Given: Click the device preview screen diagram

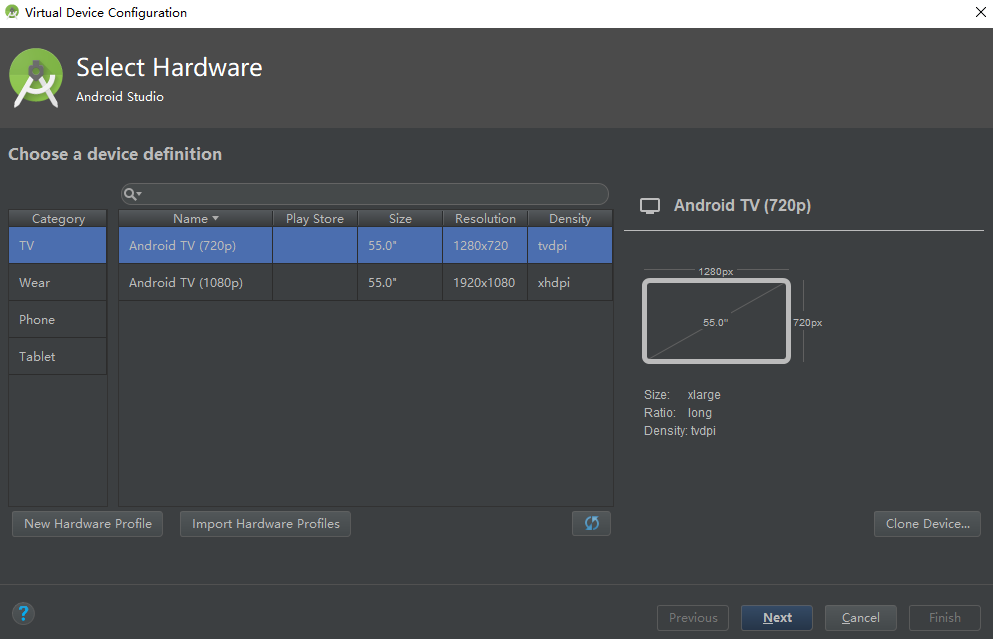Looking at the screenshot, I should coord(716,321).
